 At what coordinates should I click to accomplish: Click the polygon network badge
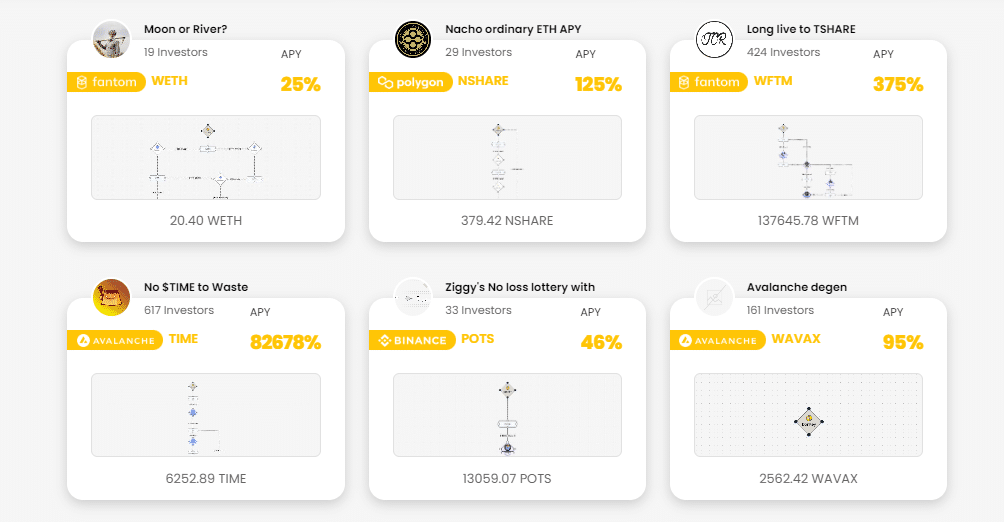(410, 82)
